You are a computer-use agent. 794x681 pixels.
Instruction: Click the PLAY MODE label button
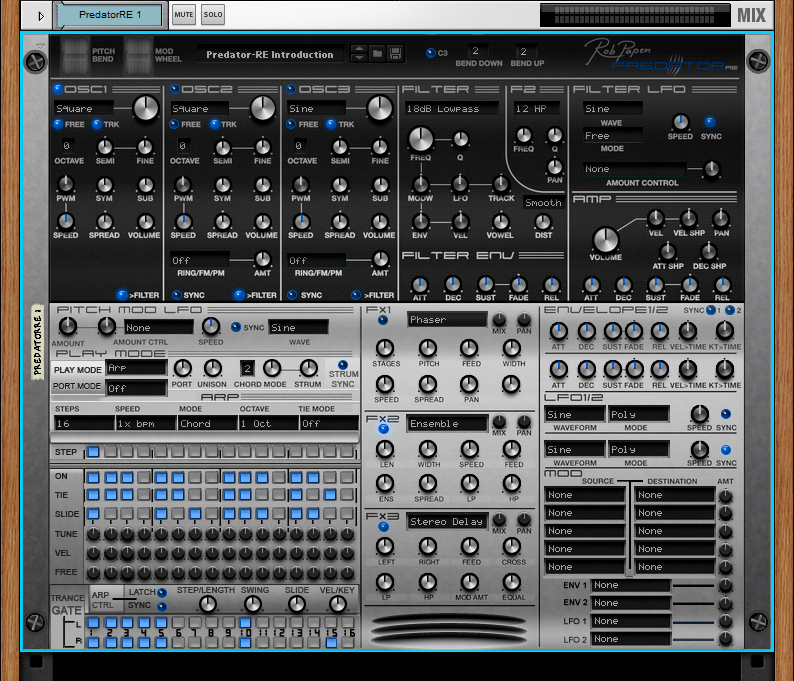77,370
